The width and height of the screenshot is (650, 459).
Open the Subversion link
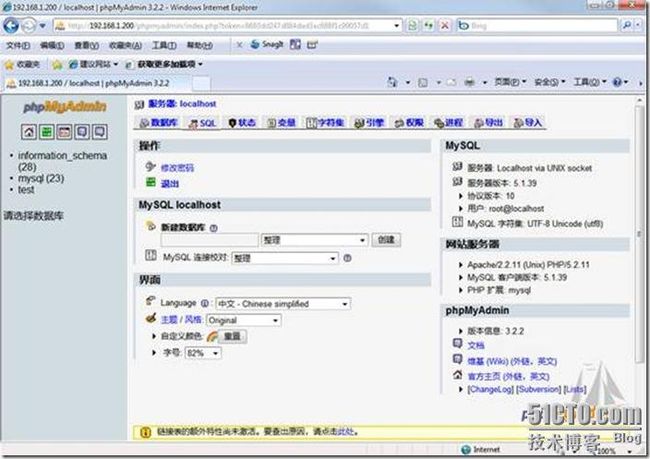[x=538, y=389]
